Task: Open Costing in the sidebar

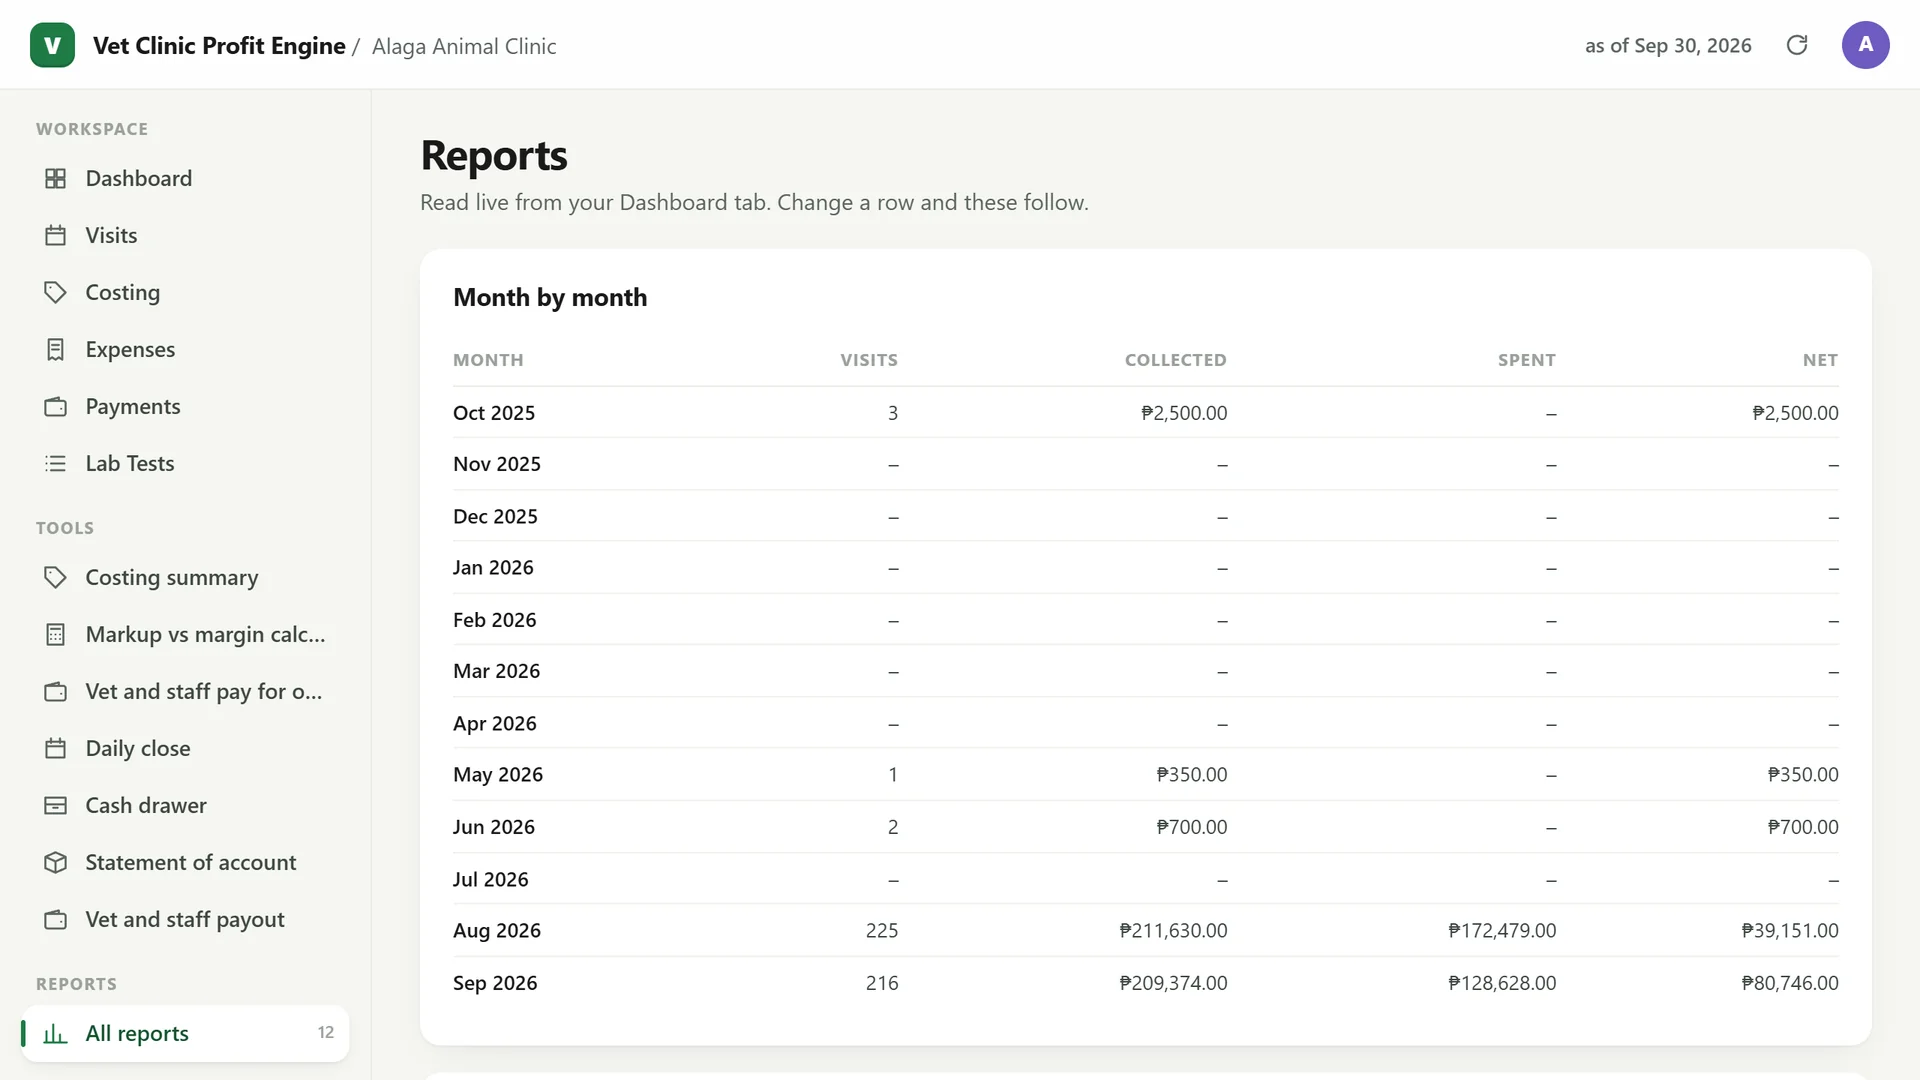Action: [x=185, y=292]
